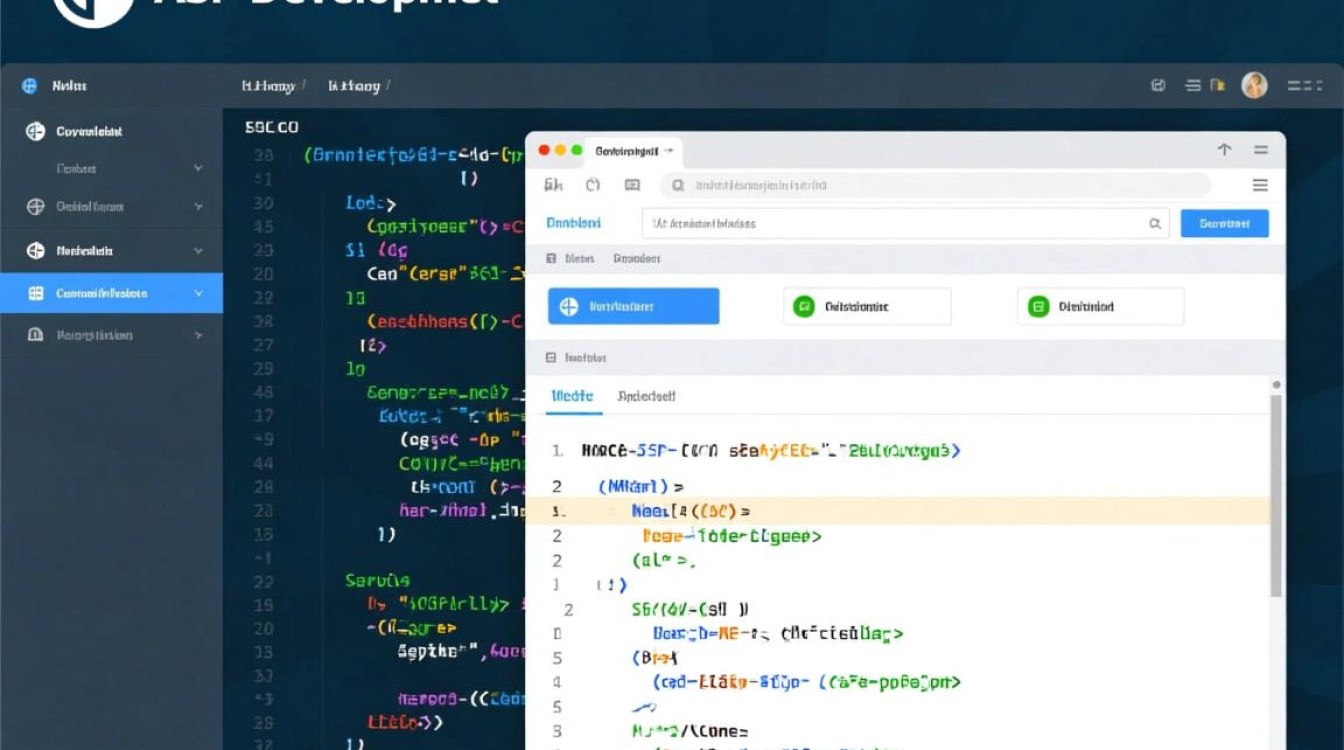Click the reload icon in the browser toolbar
Image resolution: width=1344 pixels, height=750 pixels.
592,185
